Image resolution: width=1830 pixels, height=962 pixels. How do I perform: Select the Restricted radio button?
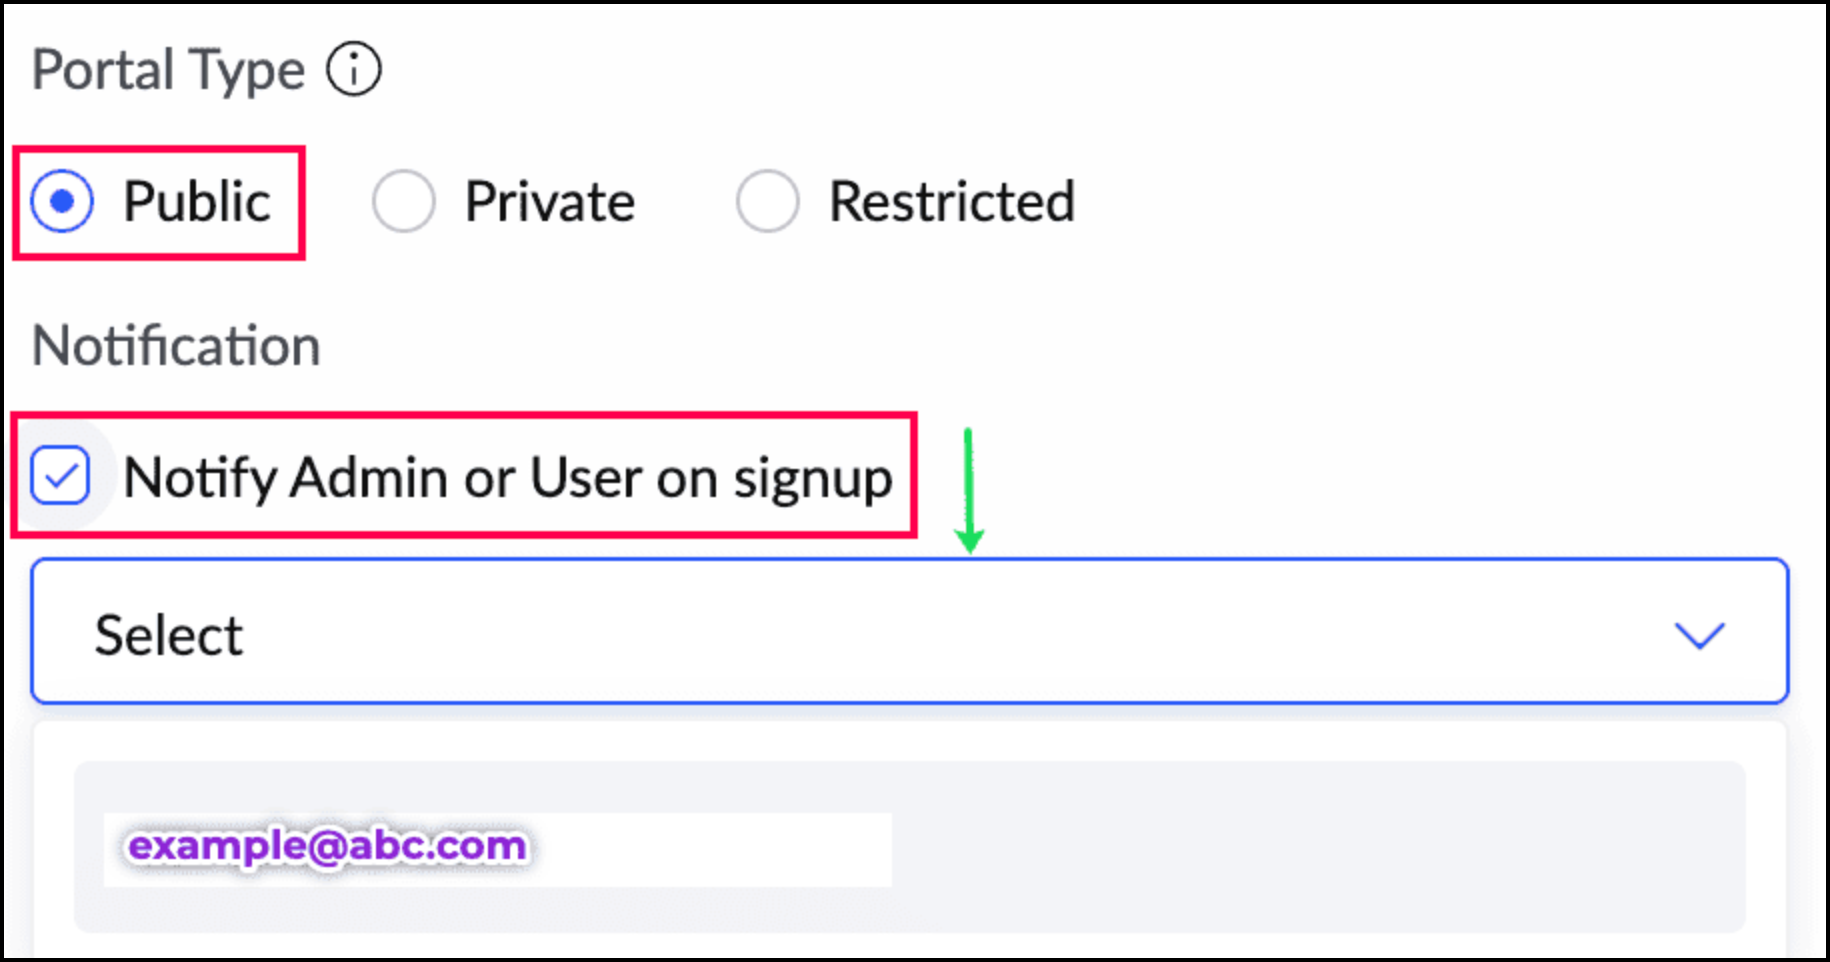click(x=767, y=202)
